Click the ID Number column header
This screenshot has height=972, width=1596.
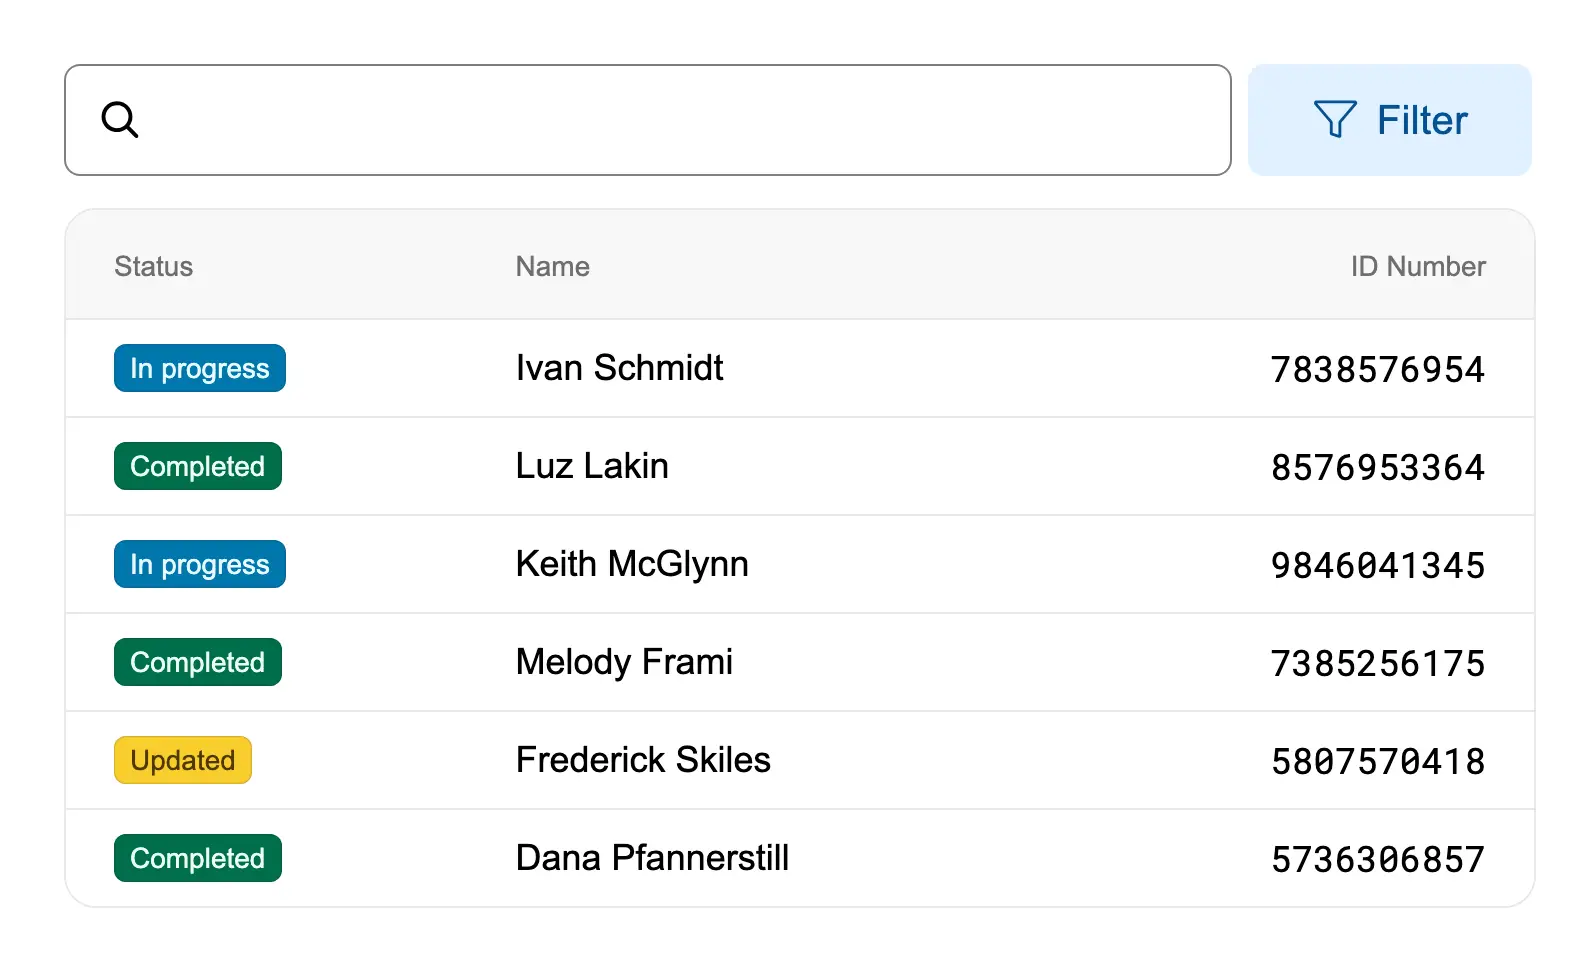1417,266
